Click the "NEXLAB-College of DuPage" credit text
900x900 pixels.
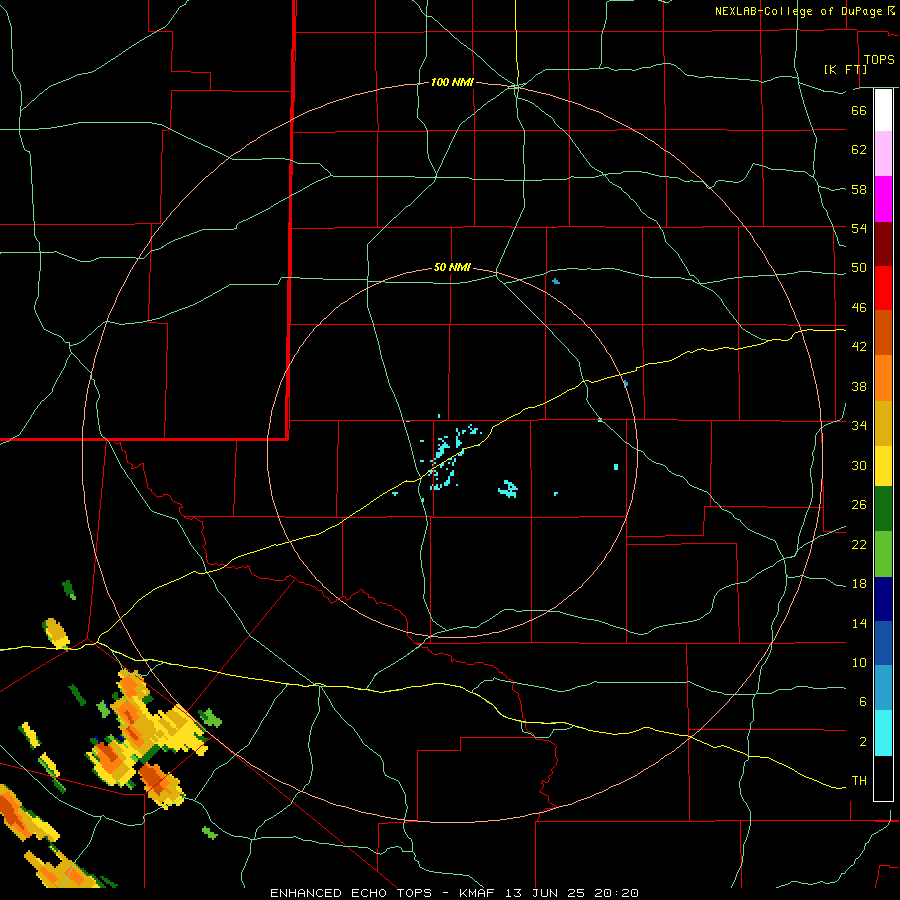pos(798,11)
